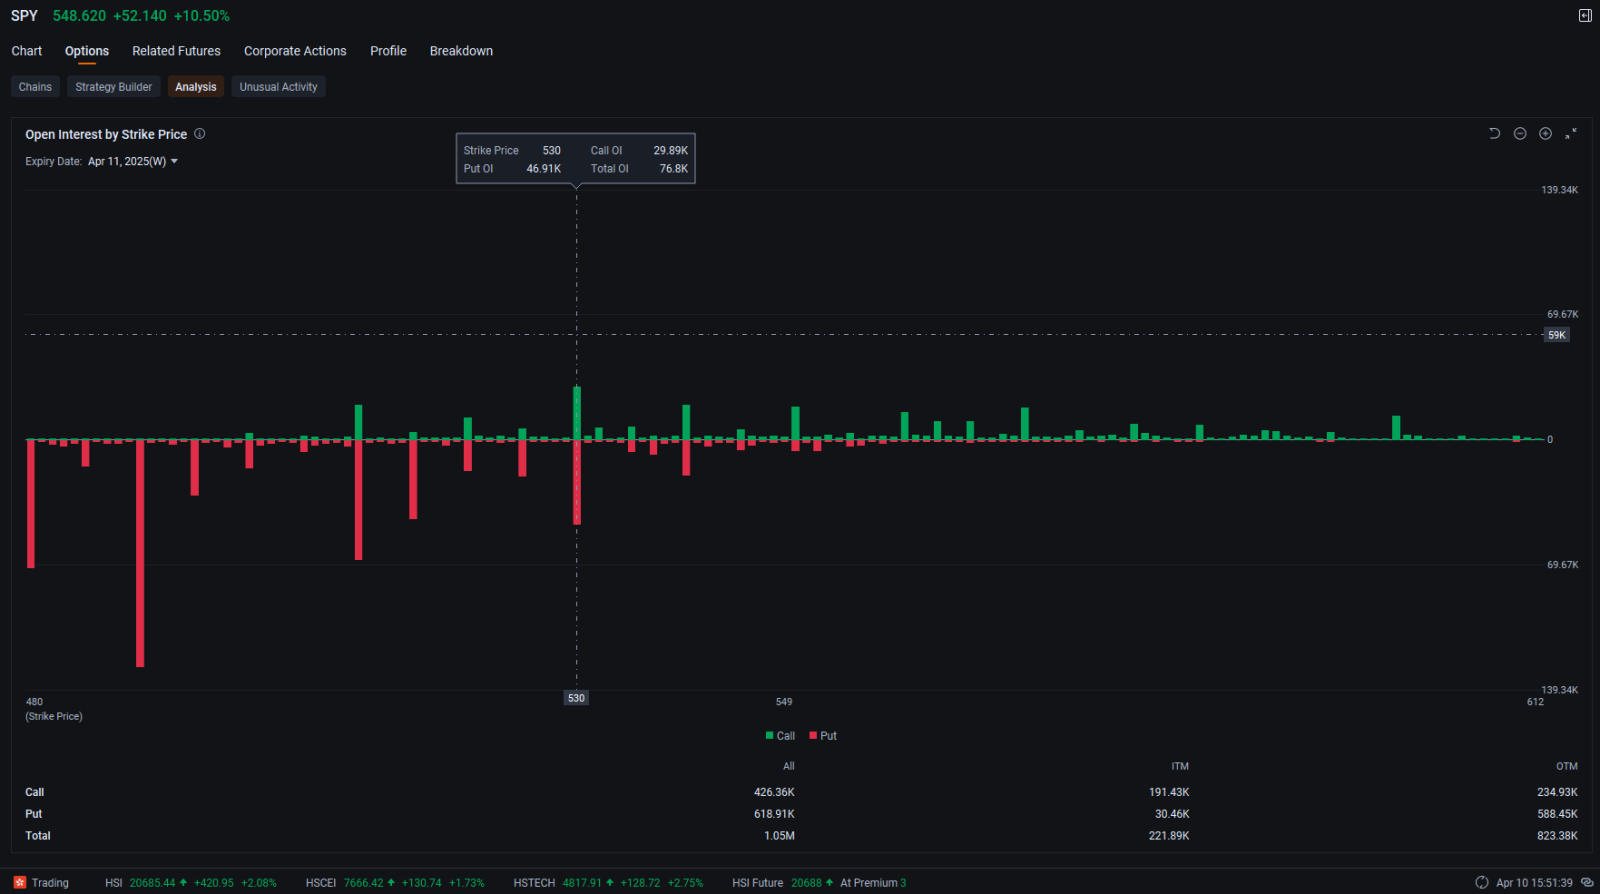Screen dimensions: 1600x894
Task: Click the refresh clock icon in status bar
Action: [x=1482, y=882]
